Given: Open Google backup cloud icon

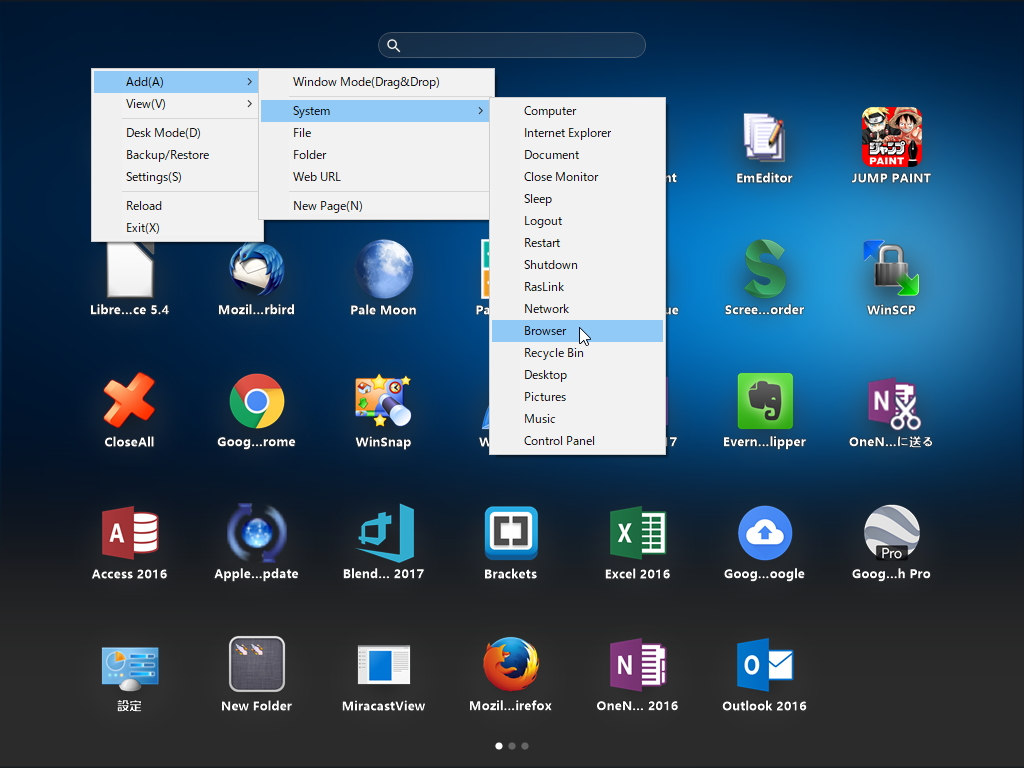Looking at the screenshot, I should tap(764, 533).
